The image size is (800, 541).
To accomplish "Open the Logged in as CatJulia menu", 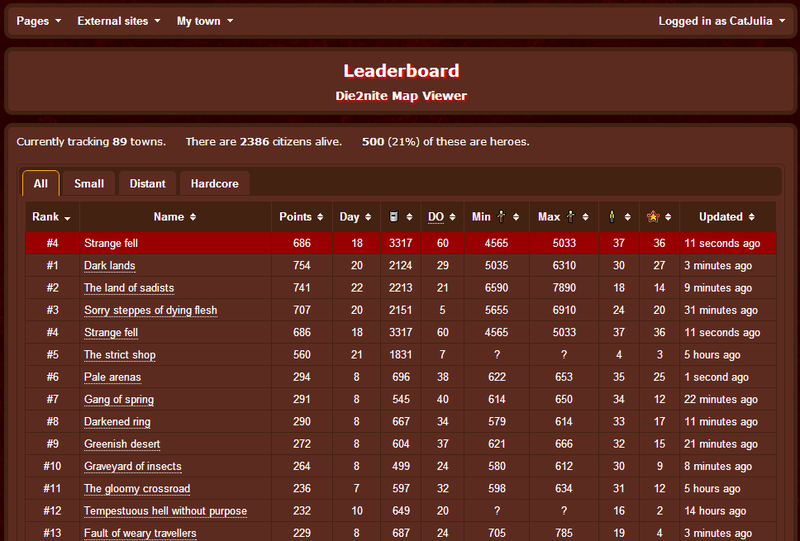I will [721, 21].
